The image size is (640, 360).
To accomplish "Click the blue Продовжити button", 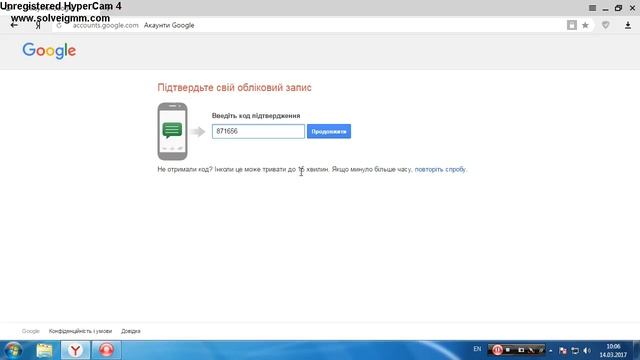I will [329, 131].
